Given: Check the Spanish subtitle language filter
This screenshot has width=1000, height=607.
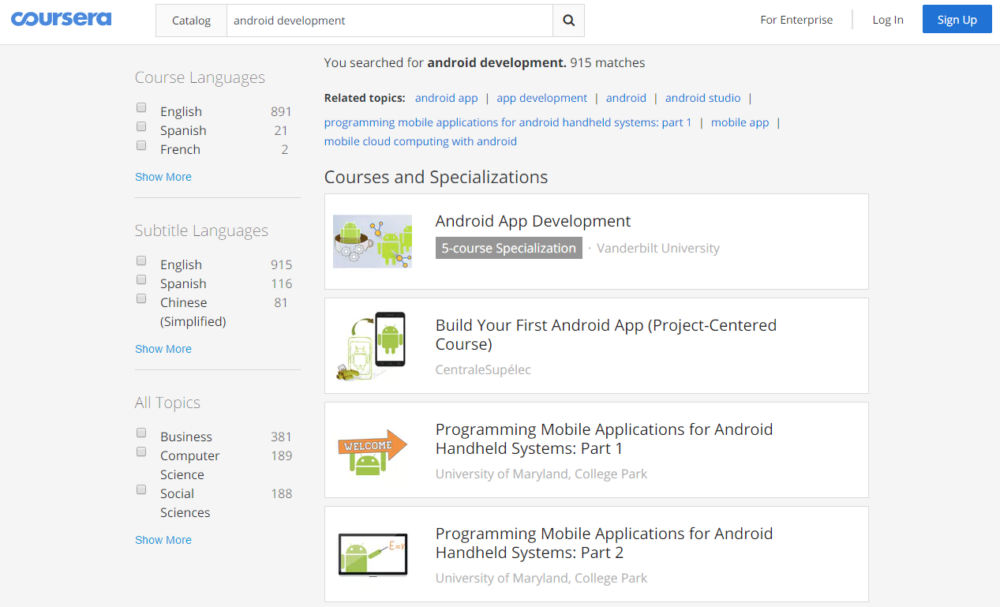Looking at the screenshot, I should pyautogui.click(x=141, y=280).
